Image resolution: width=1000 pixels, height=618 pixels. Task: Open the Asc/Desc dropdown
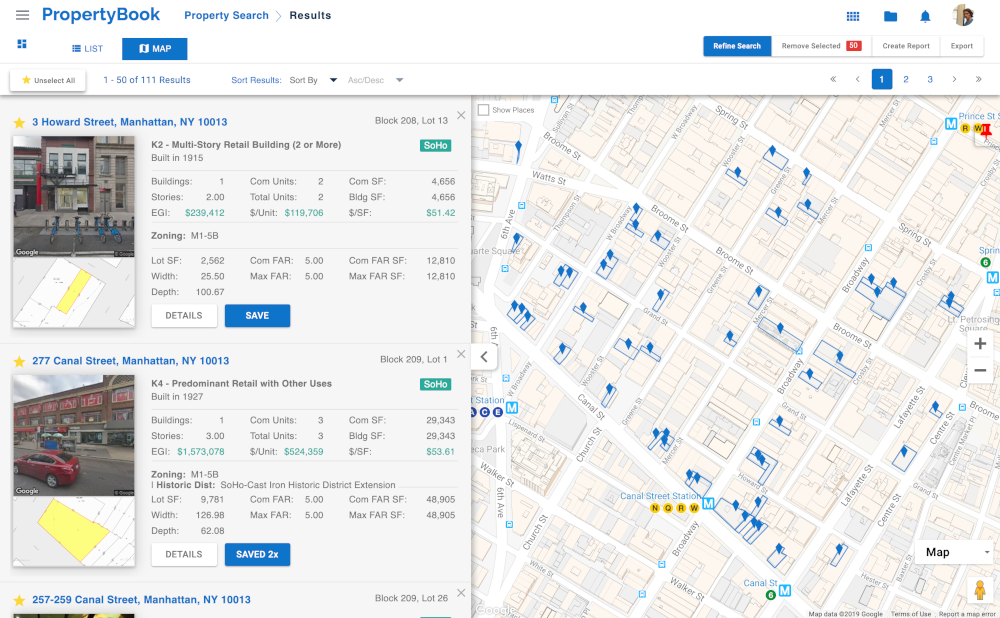click(375, 80)
